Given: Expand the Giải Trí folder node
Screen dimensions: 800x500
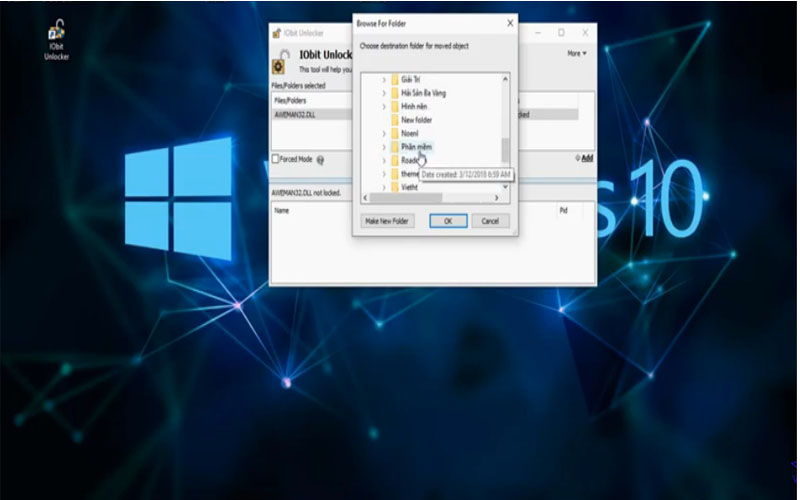Looking at the screenshot, I should click(384, 80).
